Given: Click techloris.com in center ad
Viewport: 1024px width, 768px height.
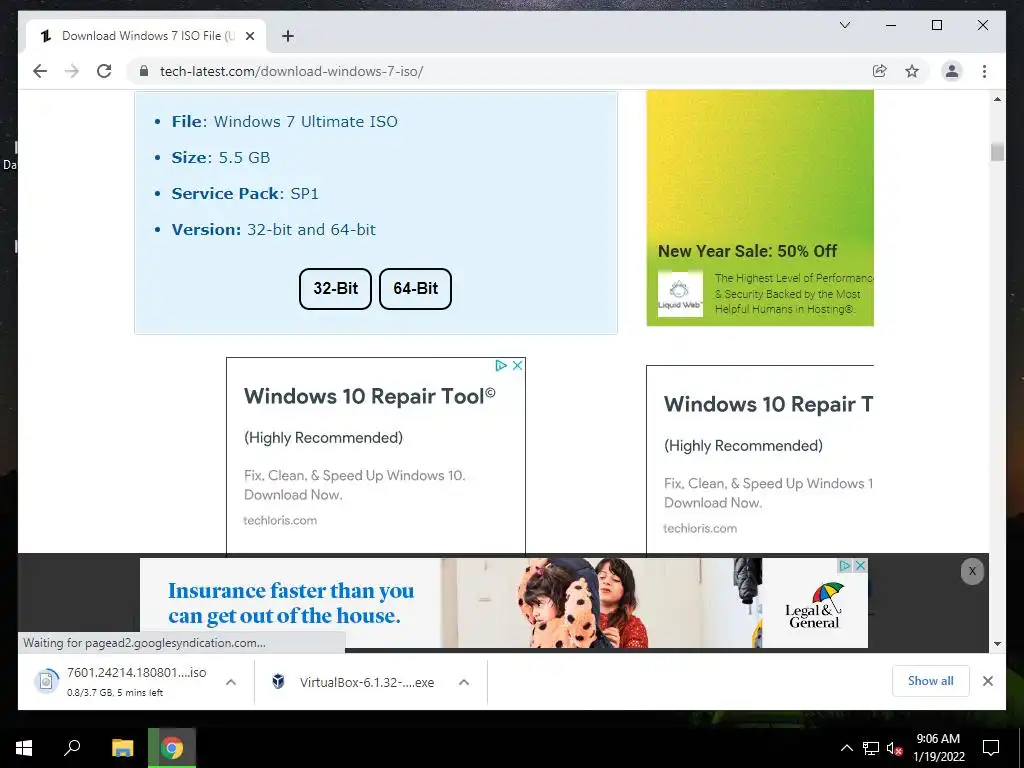Looking at the screenshot, I should click(280, 520).
